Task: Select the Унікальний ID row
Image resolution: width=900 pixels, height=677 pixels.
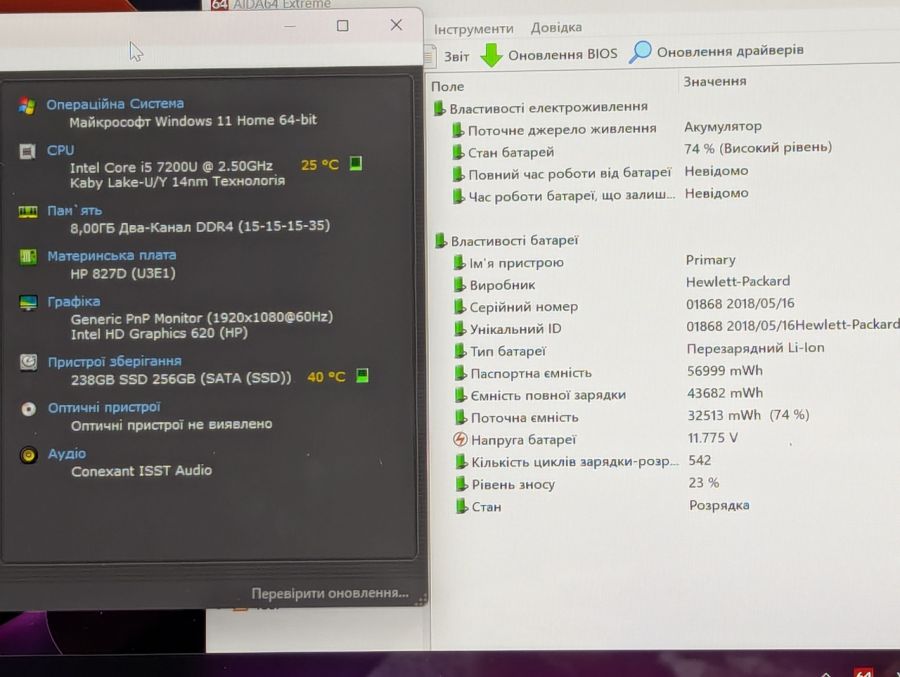Action: click(x=515, y=329)
